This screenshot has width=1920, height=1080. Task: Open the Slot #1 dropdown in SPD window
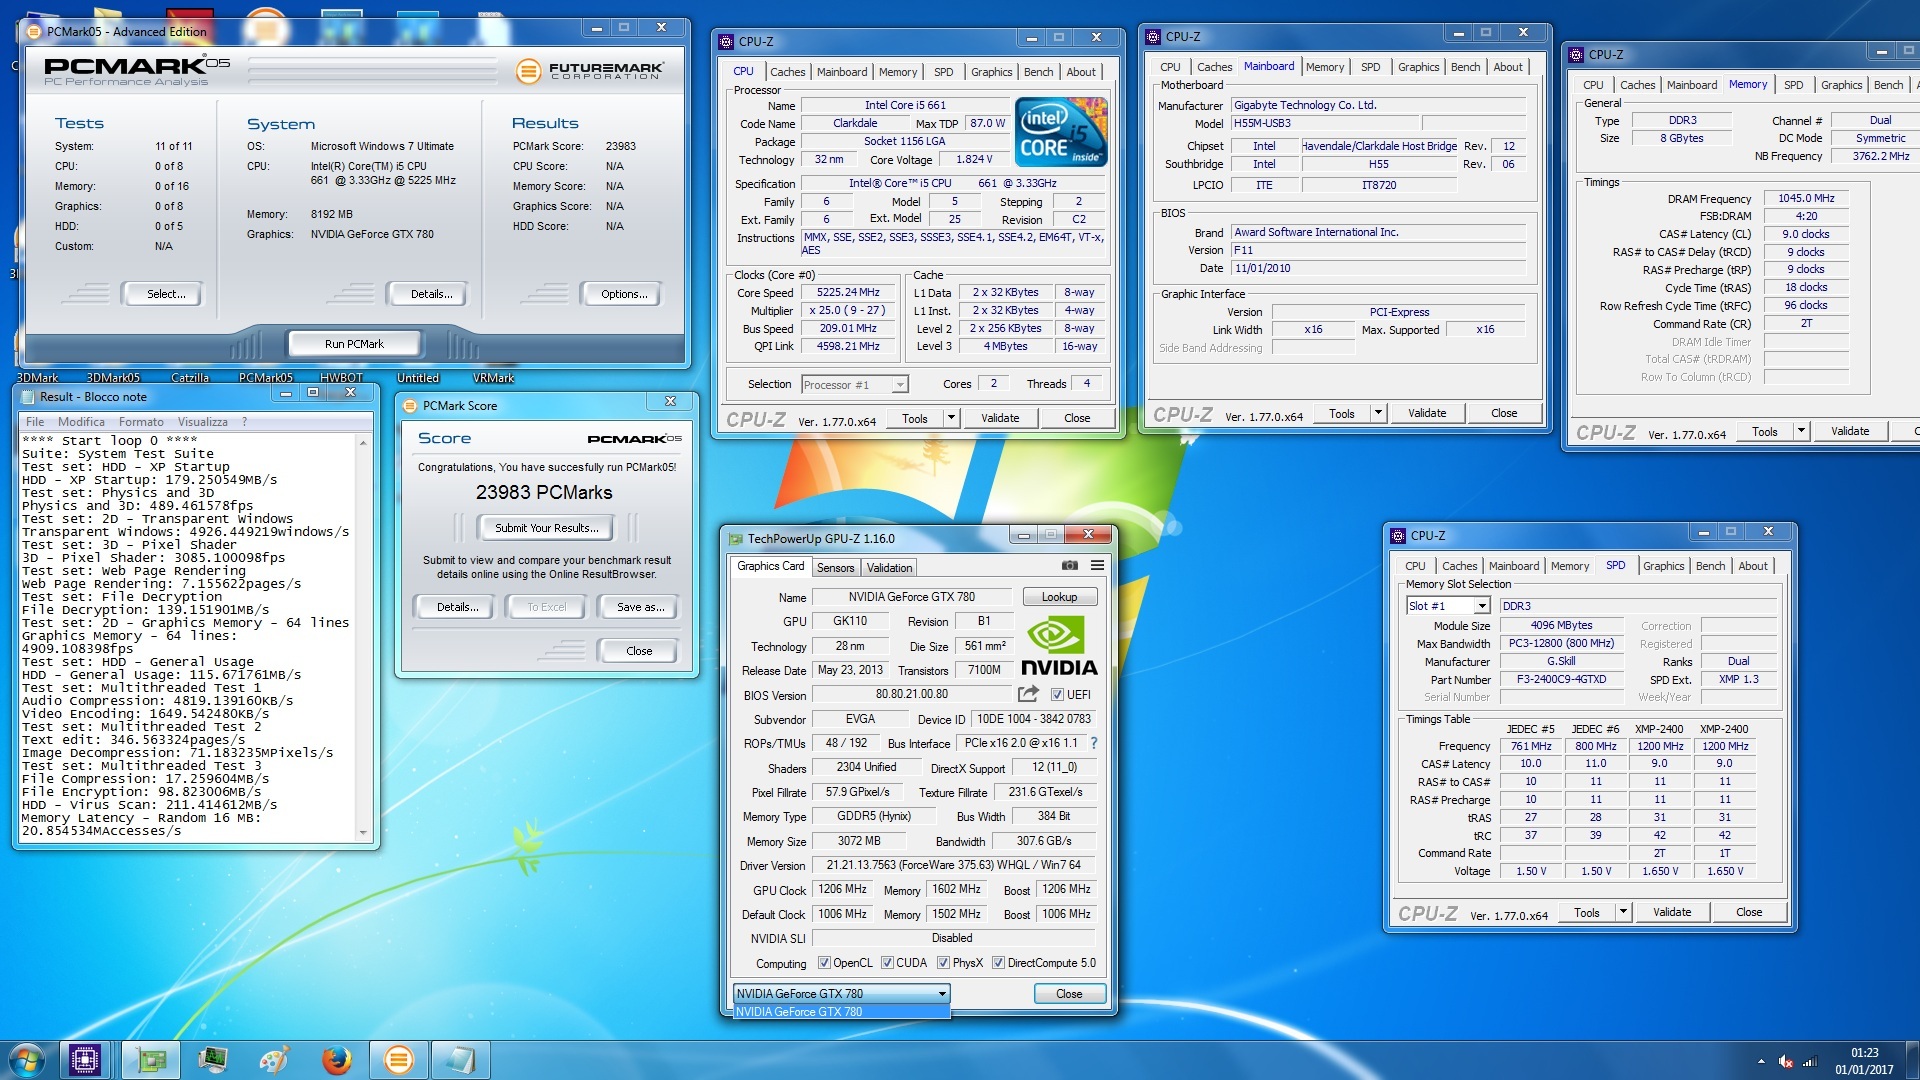[x=1482, y=606]
